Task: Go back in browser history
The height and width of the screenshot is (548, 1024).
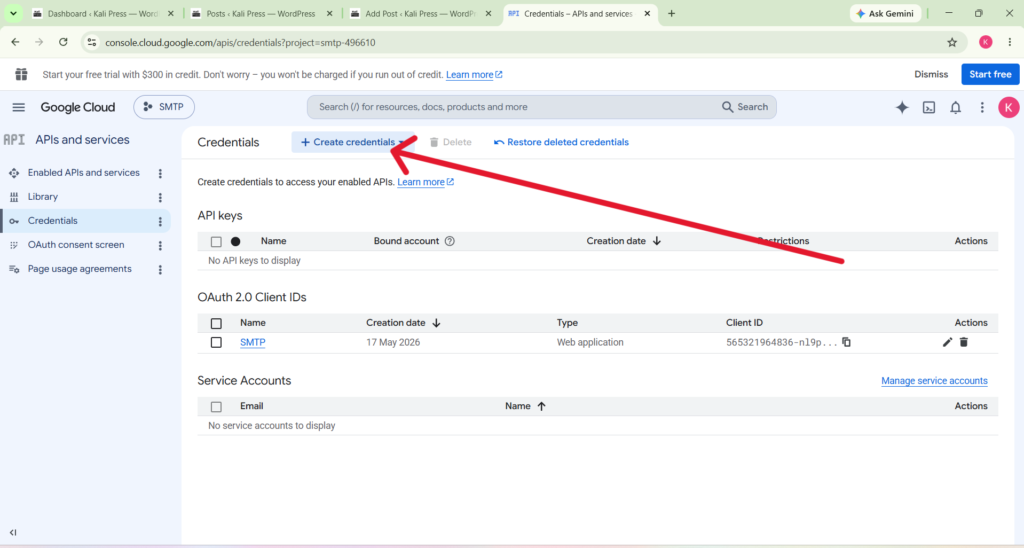Action: click(15, 42)
